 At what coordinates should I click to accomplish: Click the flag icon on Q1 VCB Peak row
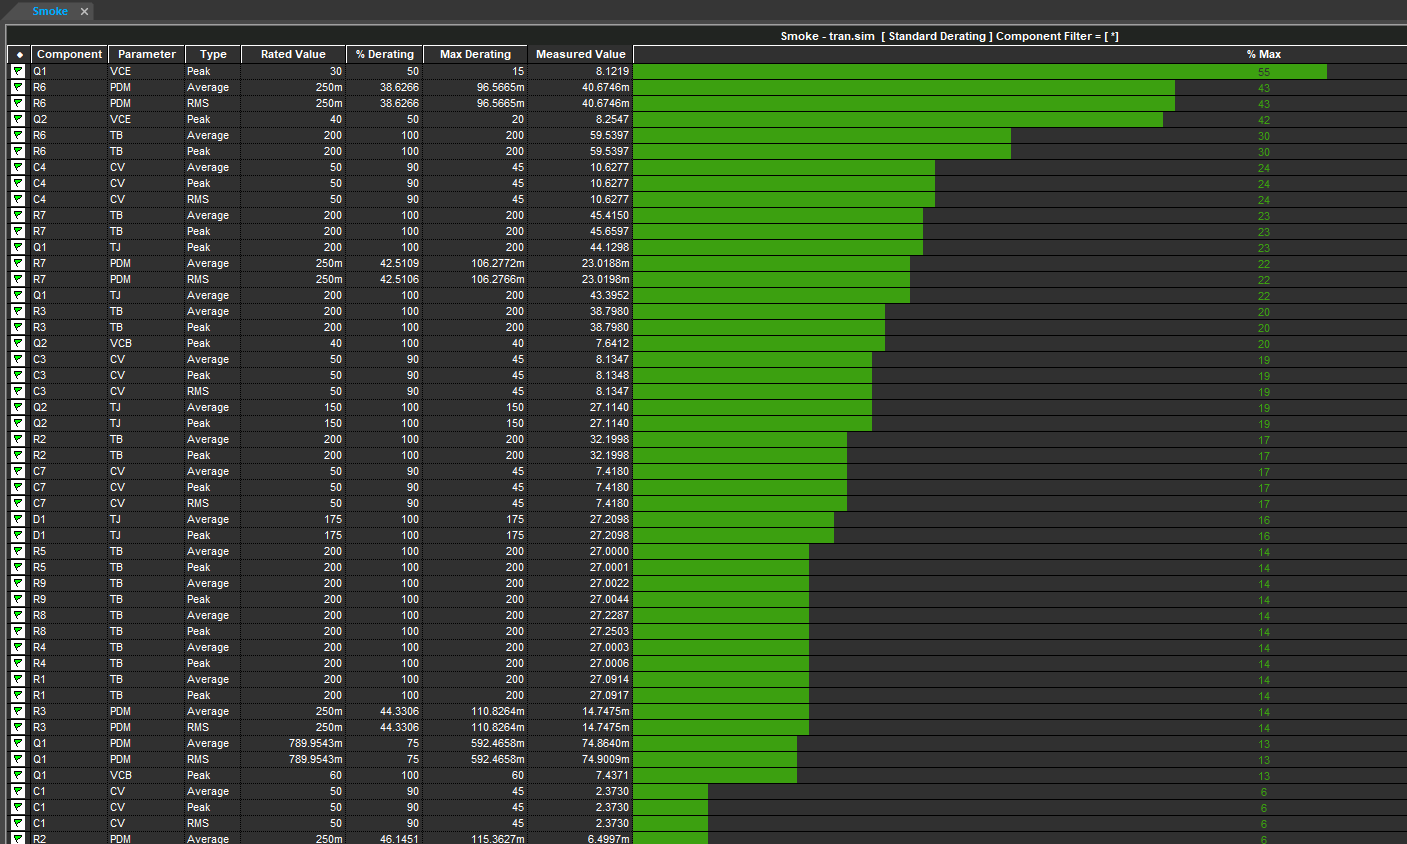[x=18, y=775]
